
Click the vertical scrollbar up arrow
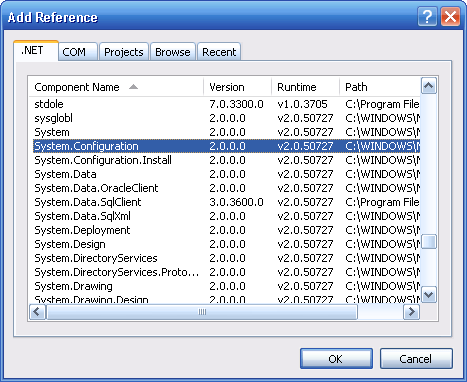coord(429,86)
